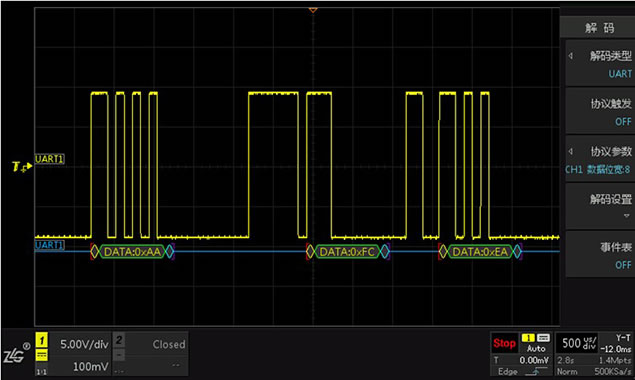
Task: Expand decode settings down arrow
Action: click(626, 216)
